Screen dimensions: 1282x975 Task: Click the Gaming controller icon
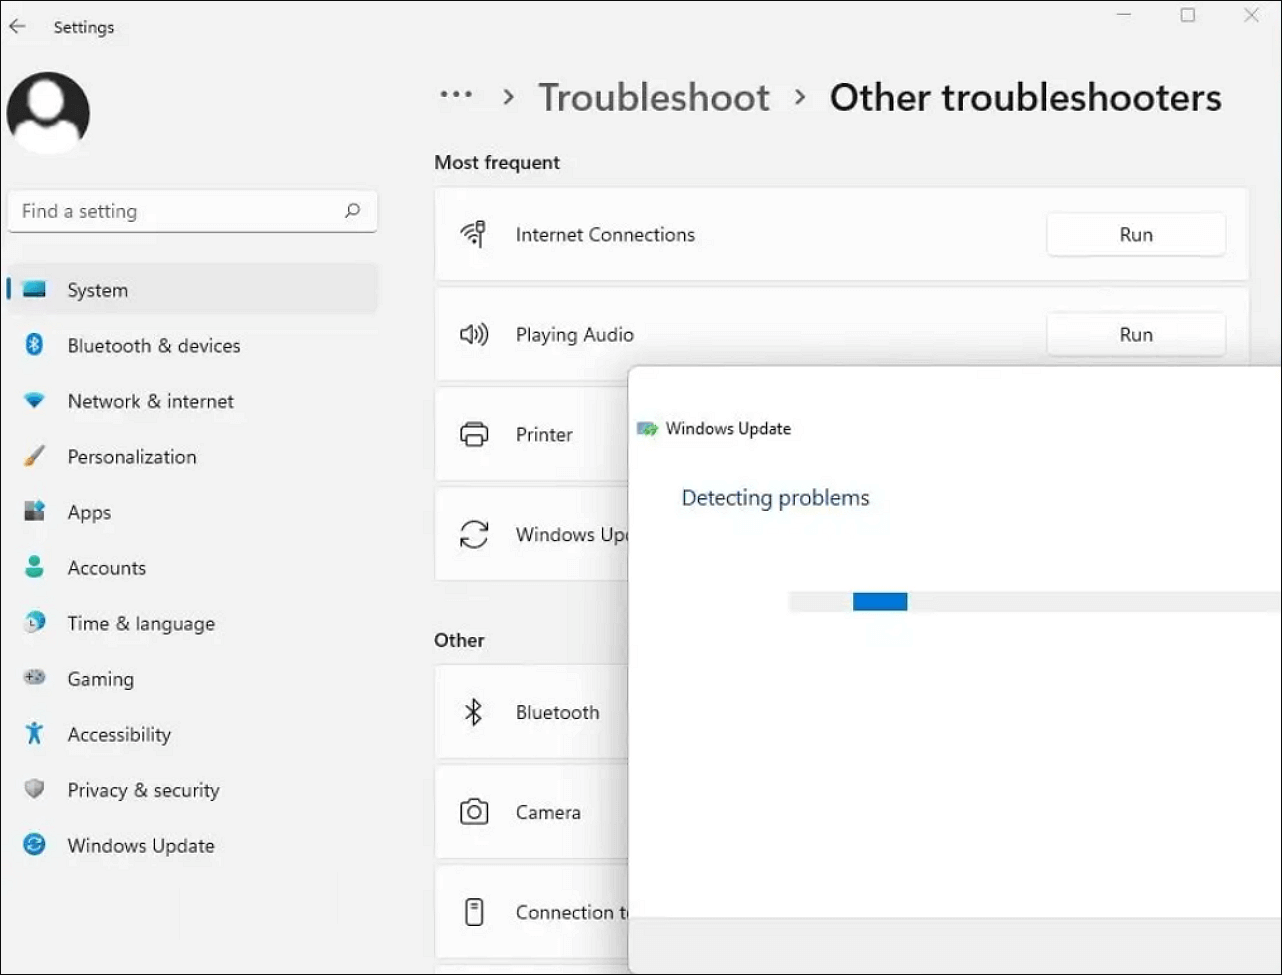coord(34,678)
